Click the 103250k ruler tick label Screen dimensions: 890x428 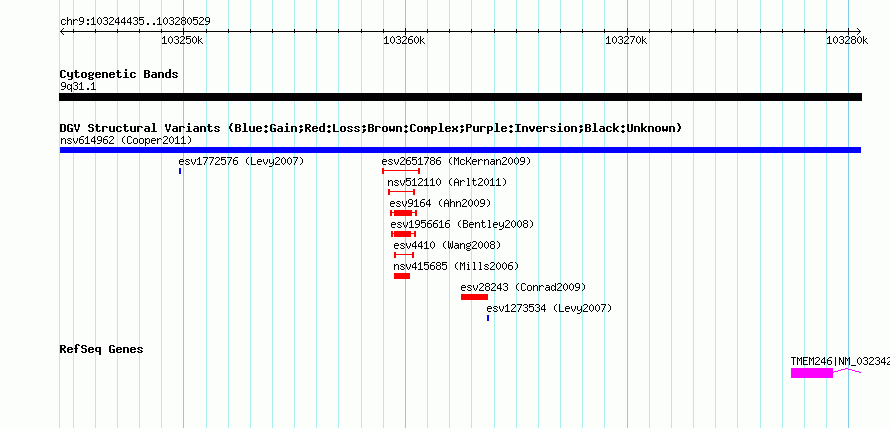pyautogui.click(x=183, y=40)
